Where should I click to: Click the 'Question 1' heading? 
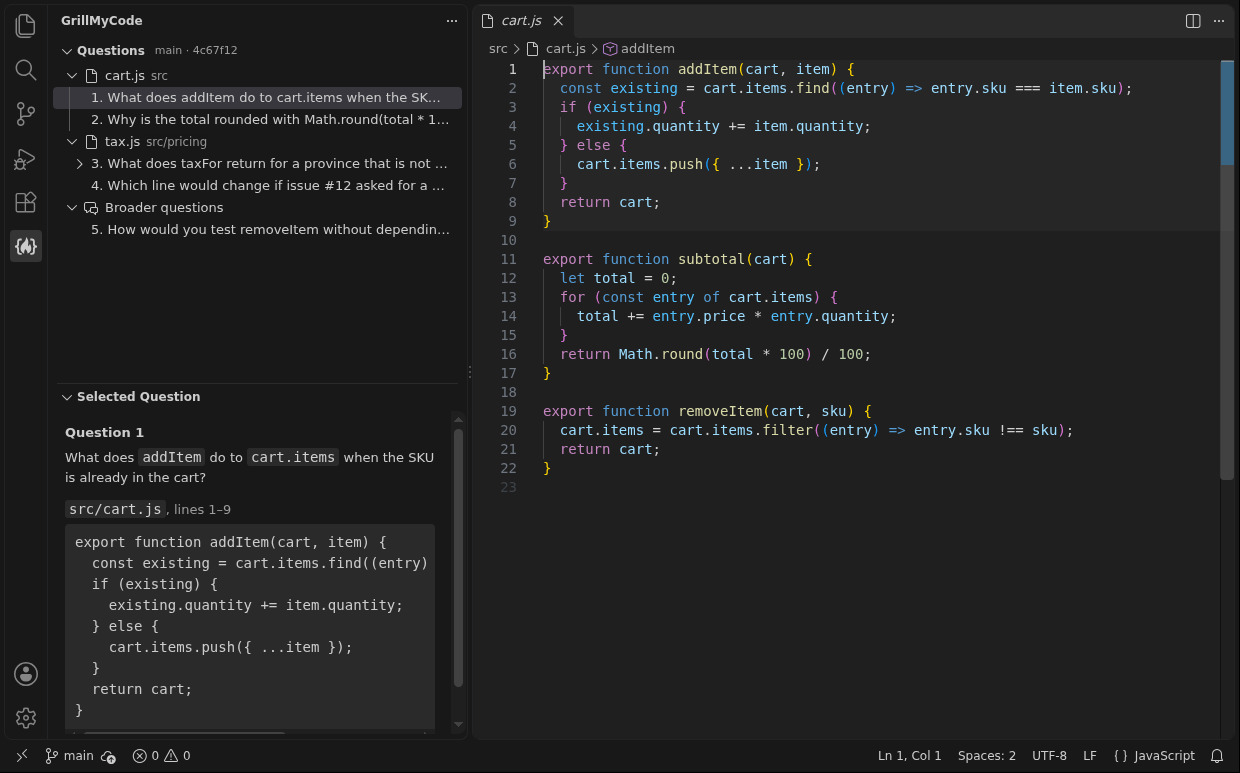tap(104, 433)
